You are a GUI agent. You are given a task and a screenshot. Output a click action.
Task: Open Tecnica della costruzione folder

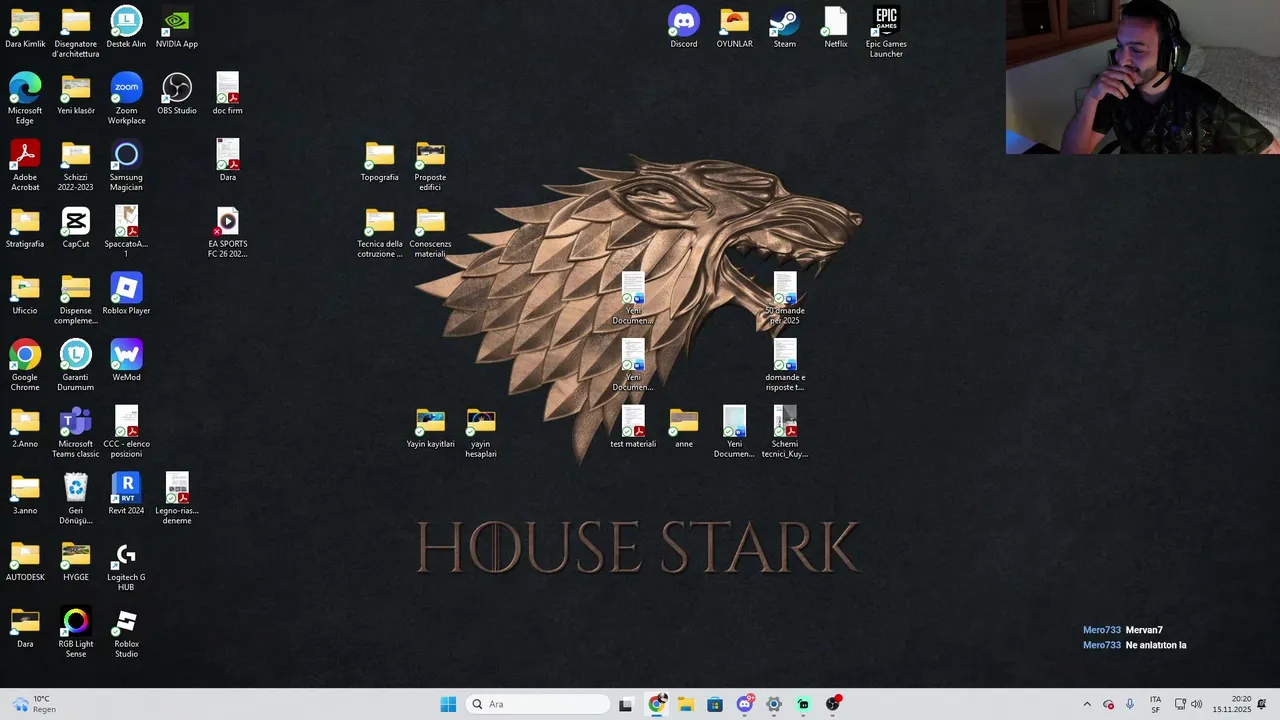click(x=380, y=233)
